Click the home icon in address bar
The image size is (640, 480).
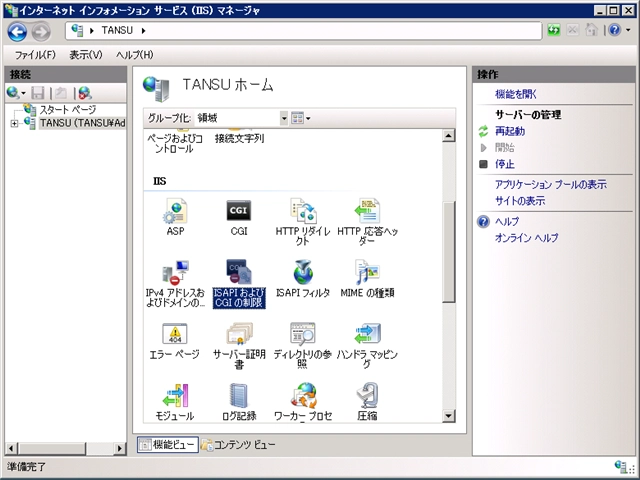pos(591,30)
